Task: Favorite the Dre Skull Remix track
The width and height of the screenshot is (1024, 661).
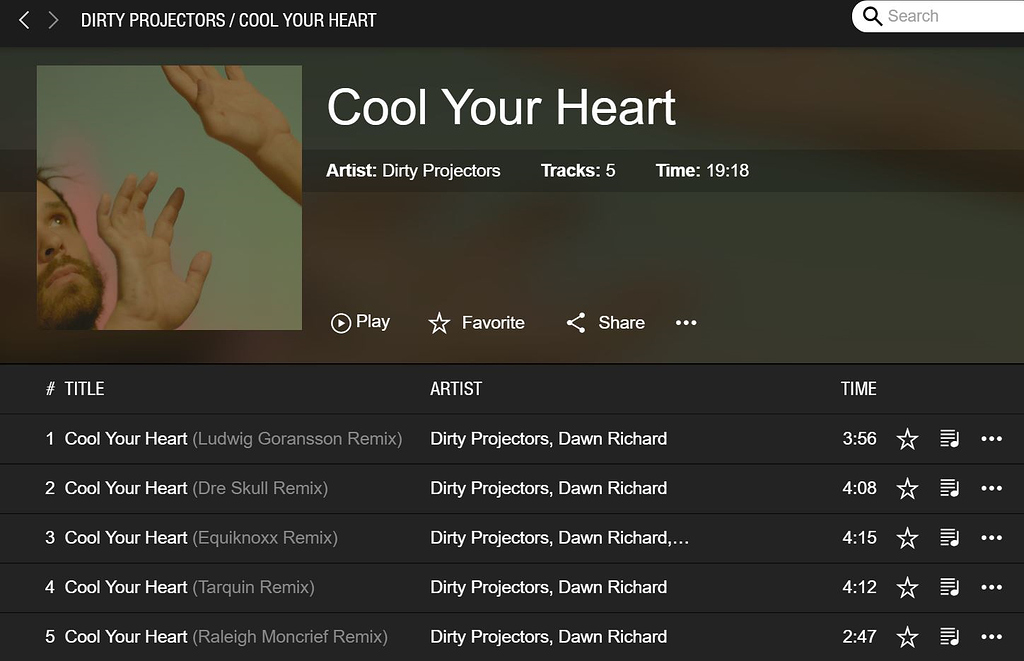Action: click(x=907, y=488)
